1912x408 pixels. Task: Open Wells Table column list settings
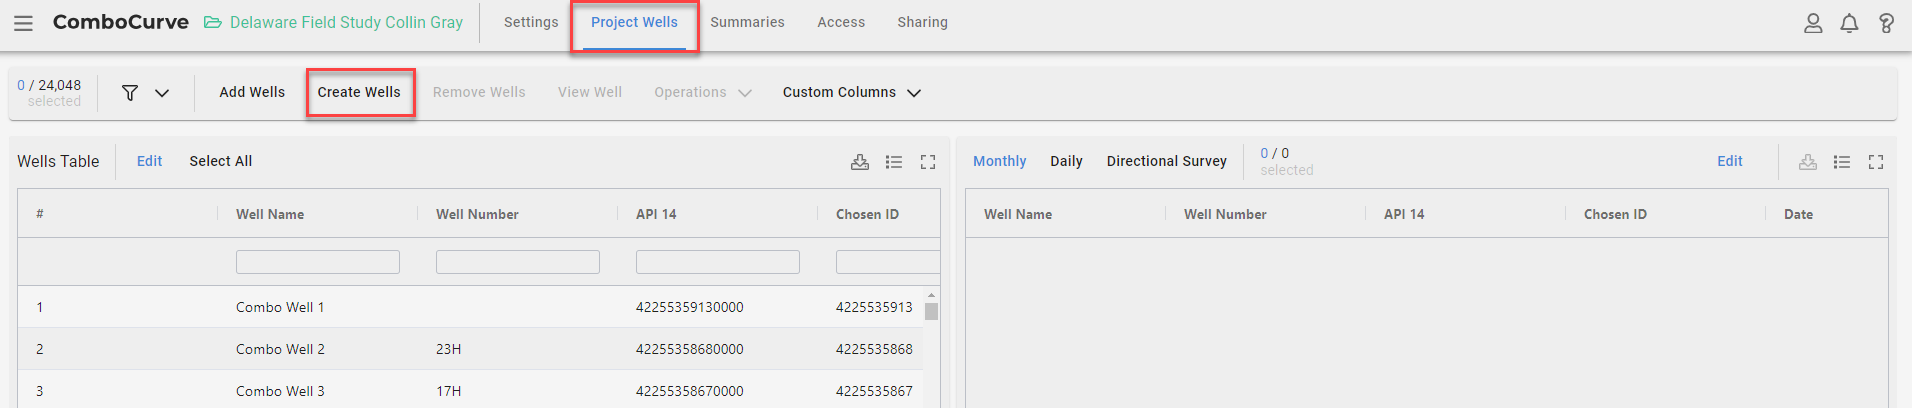pos(894,162)
